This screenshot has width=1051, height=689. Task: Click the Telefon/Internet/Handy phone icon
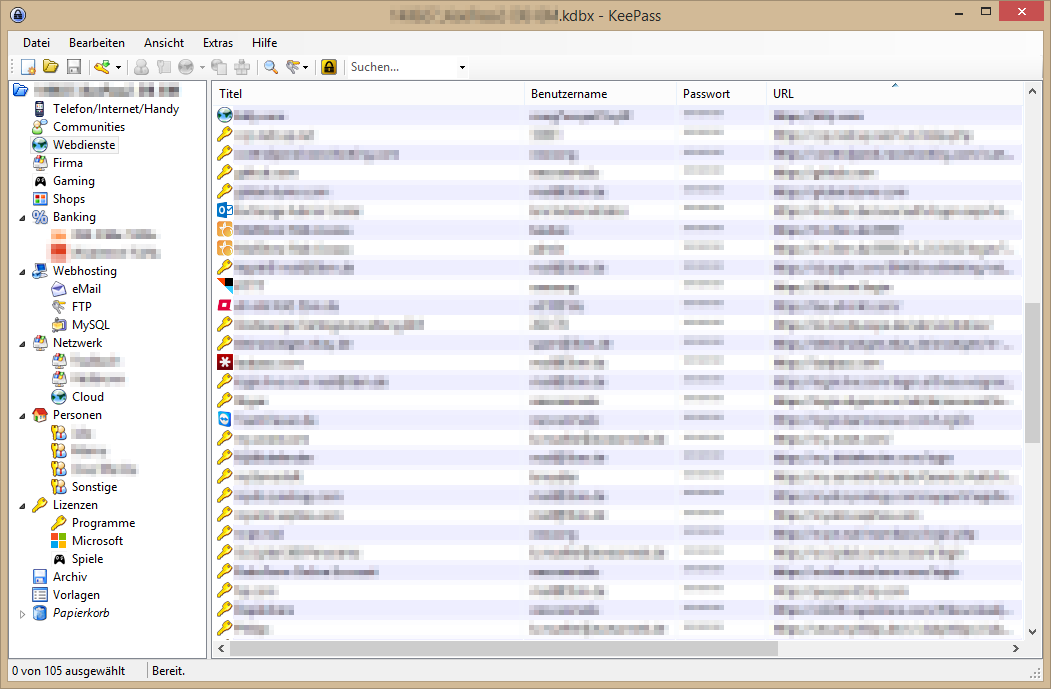(x=40, y=109)
